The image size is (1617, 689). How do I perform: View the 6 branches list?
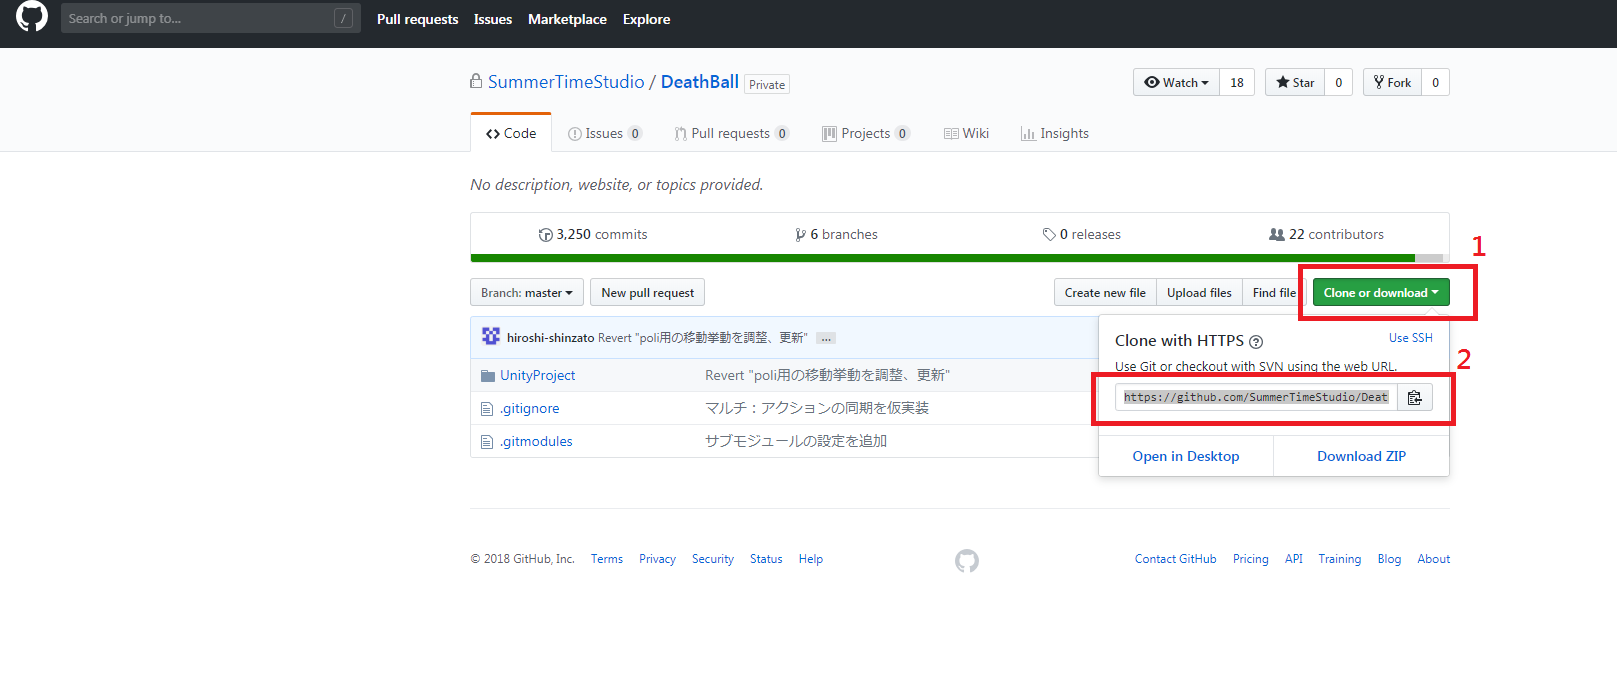(x=836, y=234)
